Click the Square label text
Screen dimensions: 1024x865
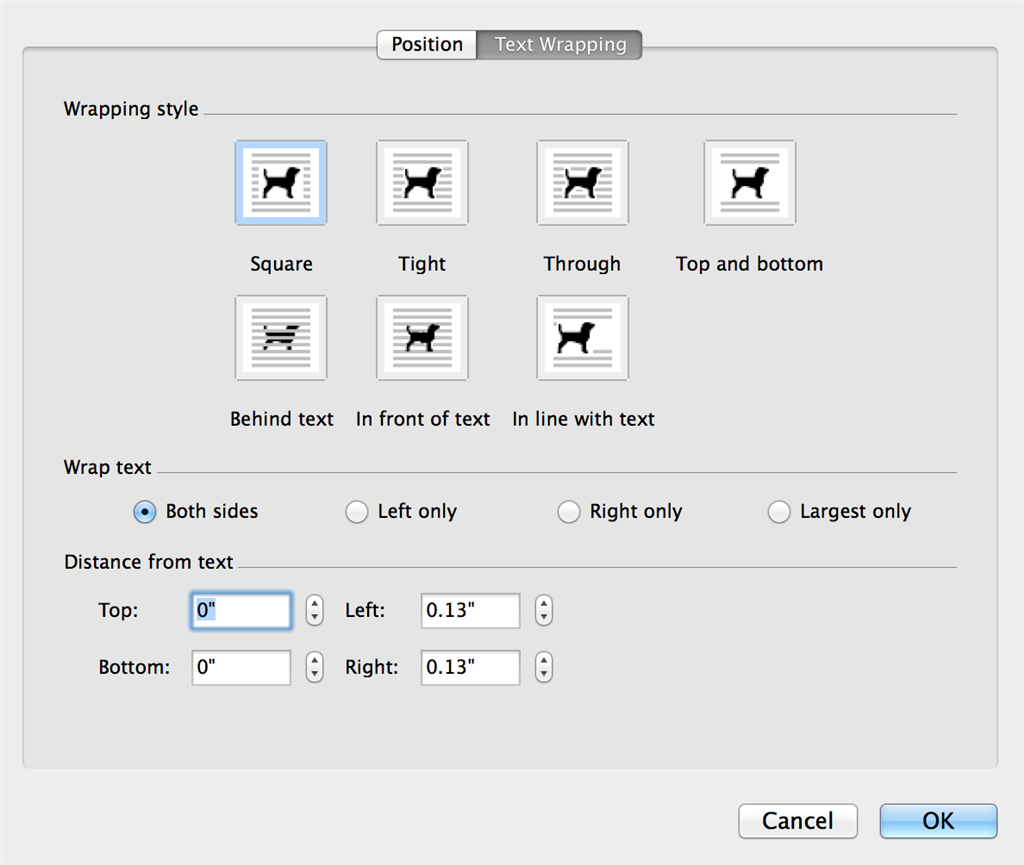[281, 264]
